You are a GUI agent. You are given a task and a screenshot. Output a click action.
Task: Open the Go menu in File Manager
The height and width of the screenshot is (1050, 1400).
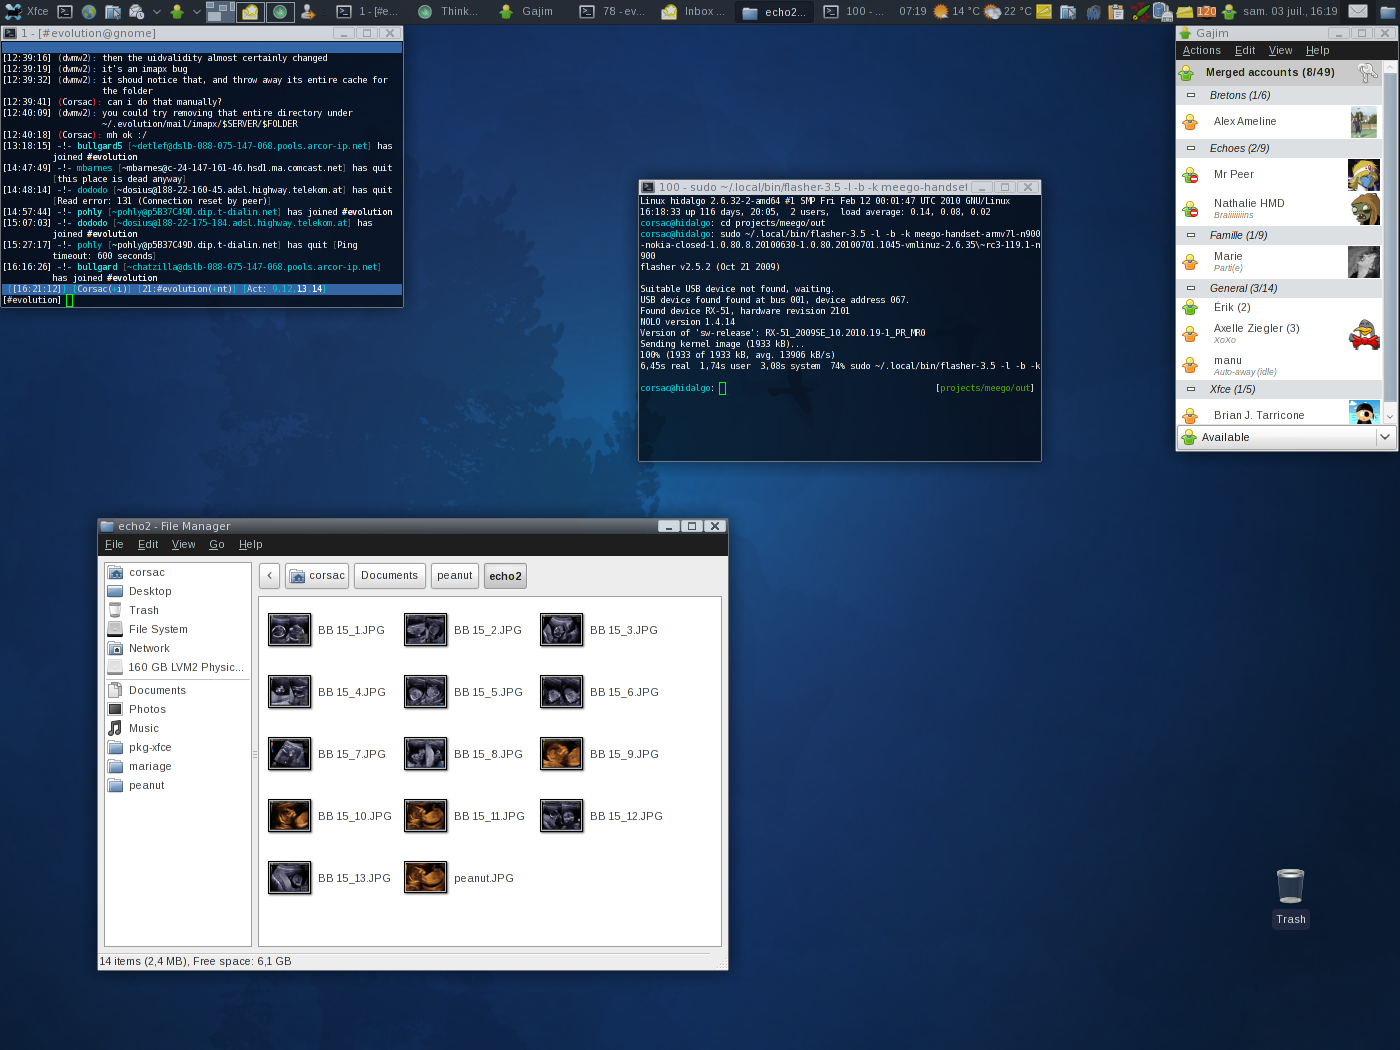tap(216, 545)
